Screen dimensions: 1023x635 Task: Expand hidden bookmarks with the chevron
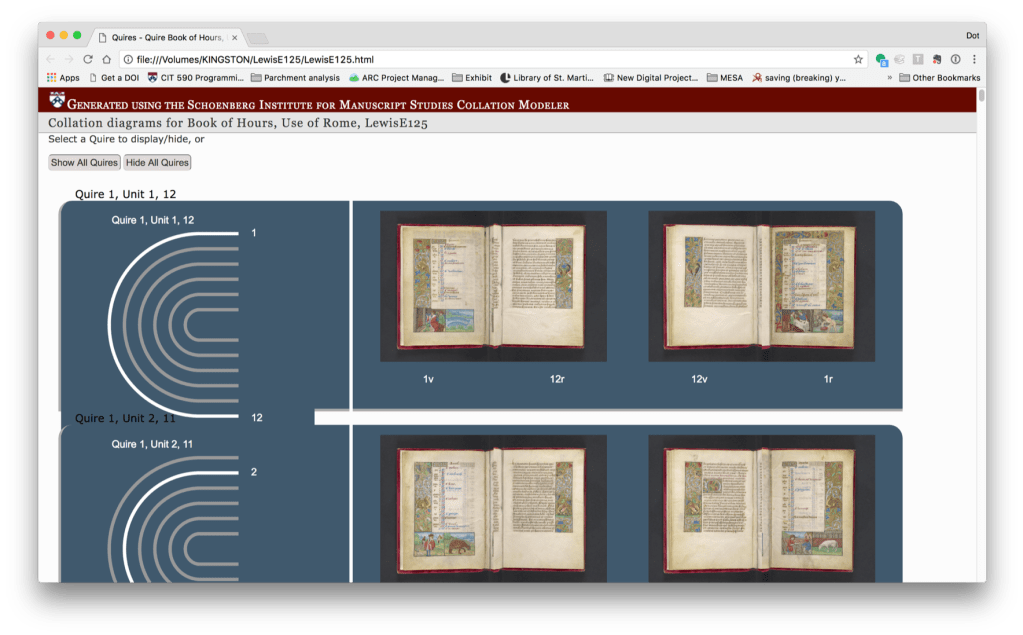point(889,77)
